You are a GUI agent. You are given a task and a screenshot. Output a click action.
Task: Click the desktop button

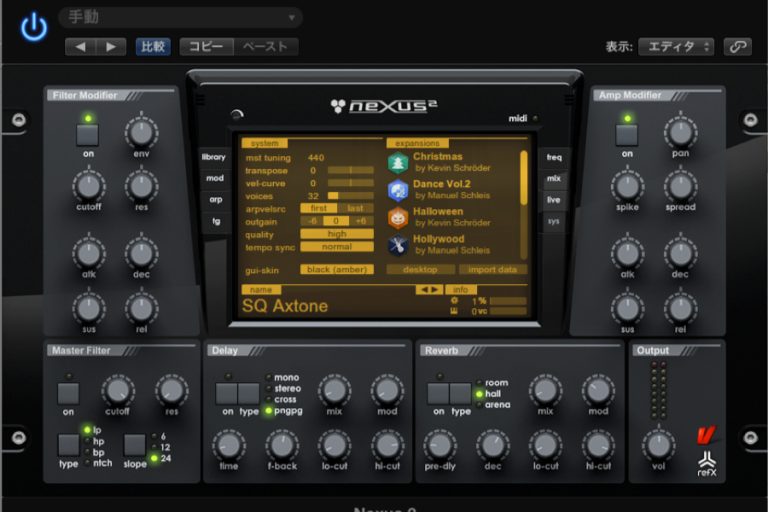[x=420, y=269]
